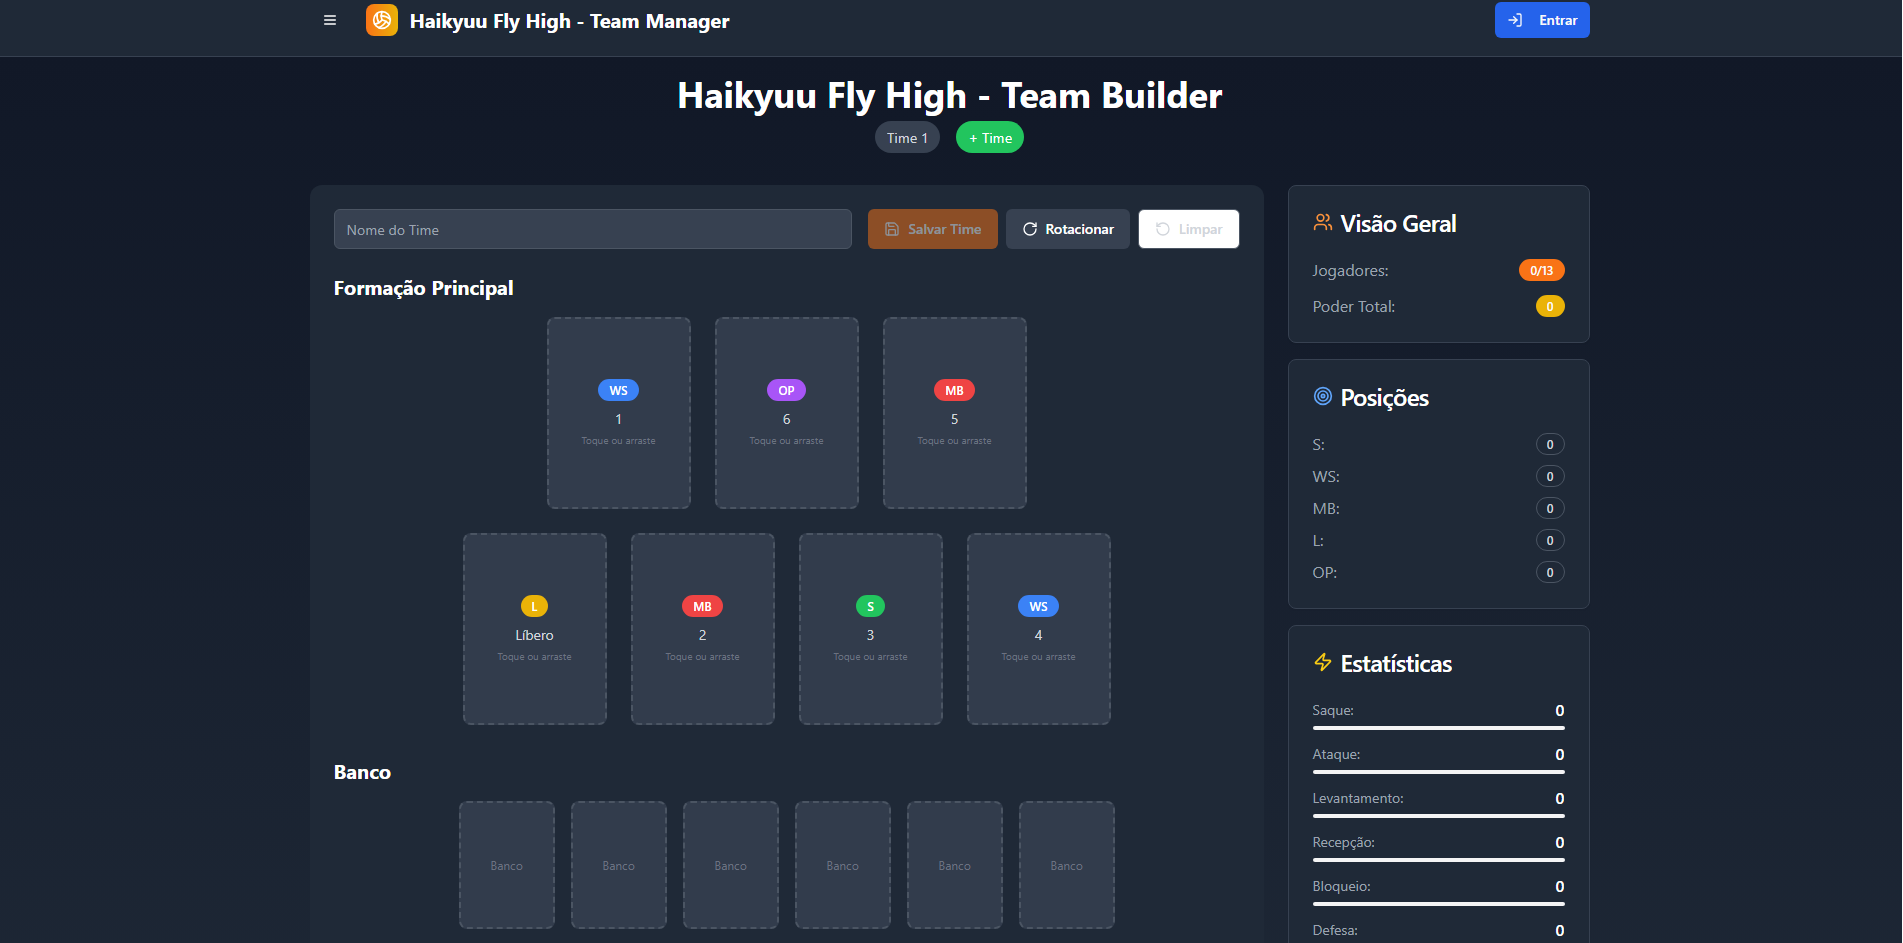Click the last Banco slot
The width and height of the screenshot is (1903, 943).
1067,865
